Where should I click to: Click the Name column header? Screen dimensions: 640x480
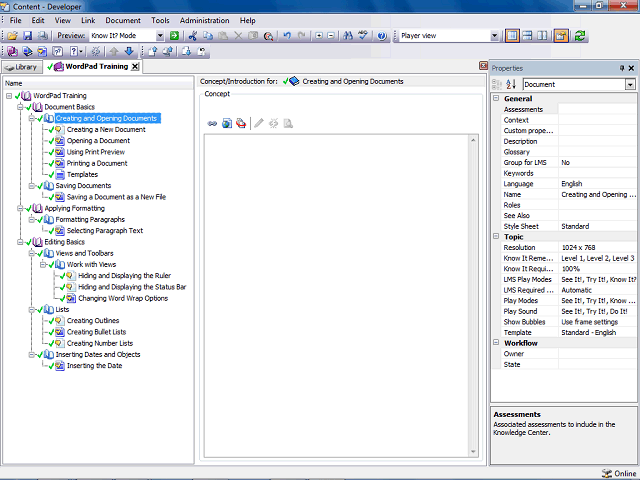[98, 83]
